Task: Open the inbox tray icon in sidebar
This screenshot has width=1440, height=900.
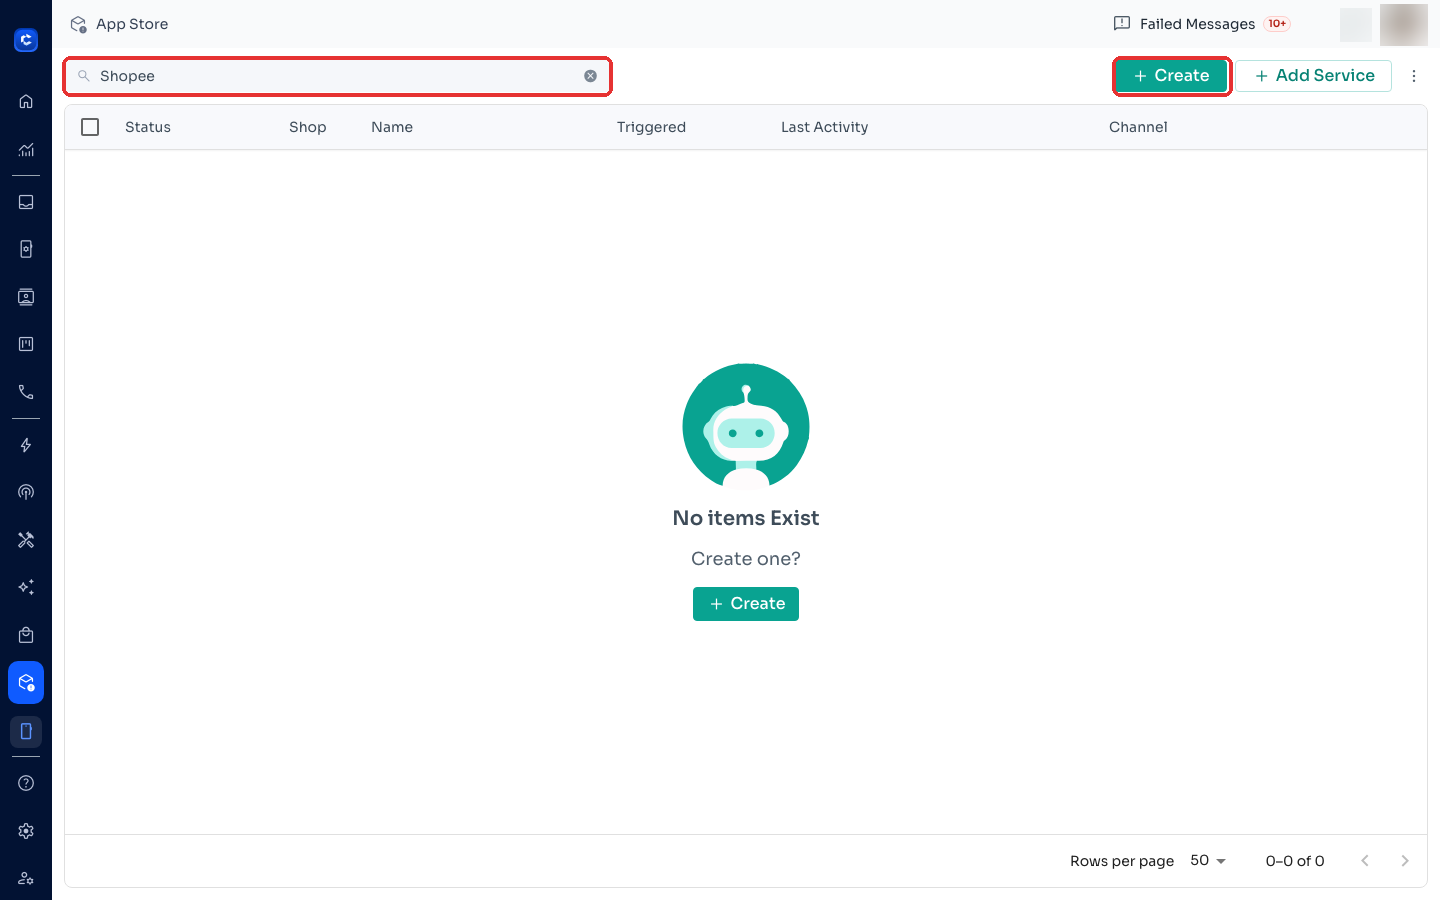Action: pyautogui.click(x=26, y=202)
